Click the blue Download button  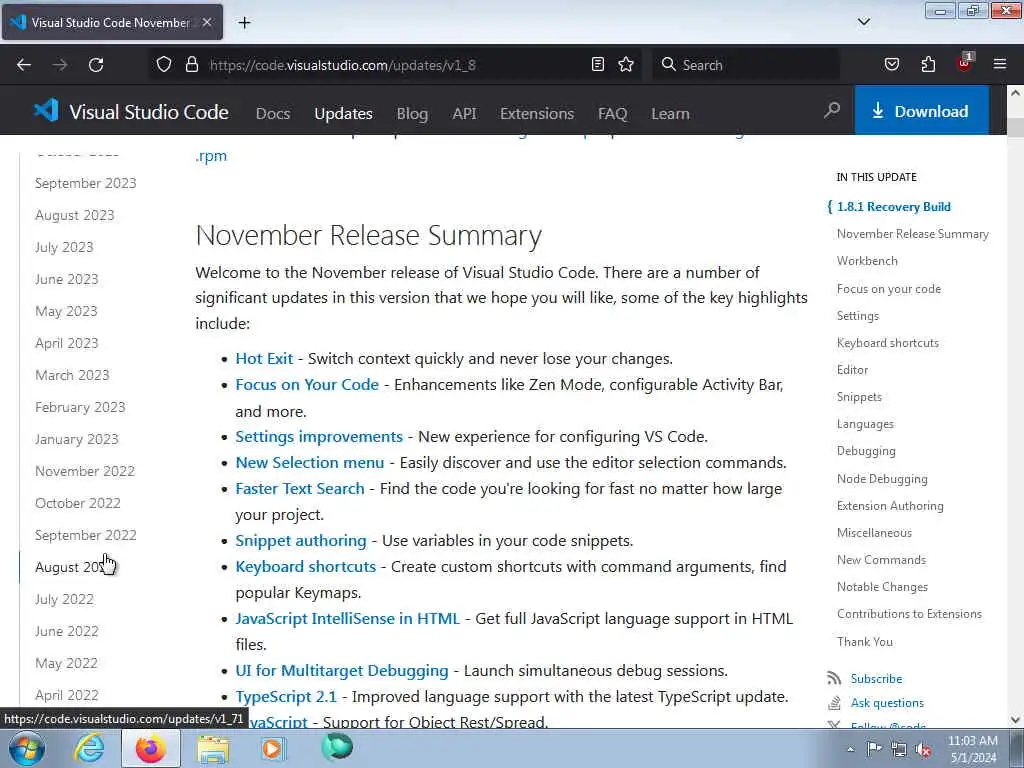pyautogui.click(x=921, y=110)
